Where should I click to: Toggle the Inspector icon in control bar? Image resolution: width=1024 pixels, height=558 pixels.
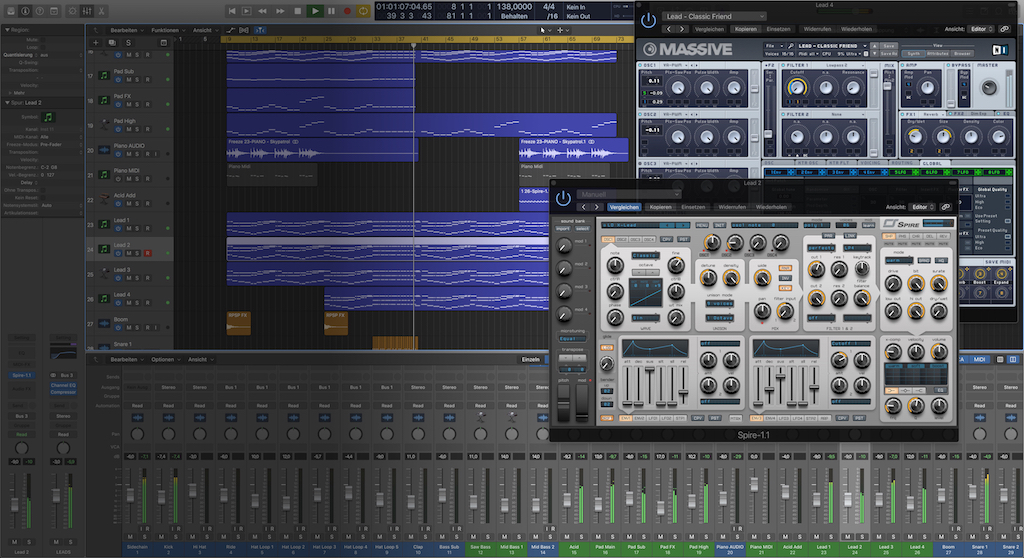(x=25, y=10)
